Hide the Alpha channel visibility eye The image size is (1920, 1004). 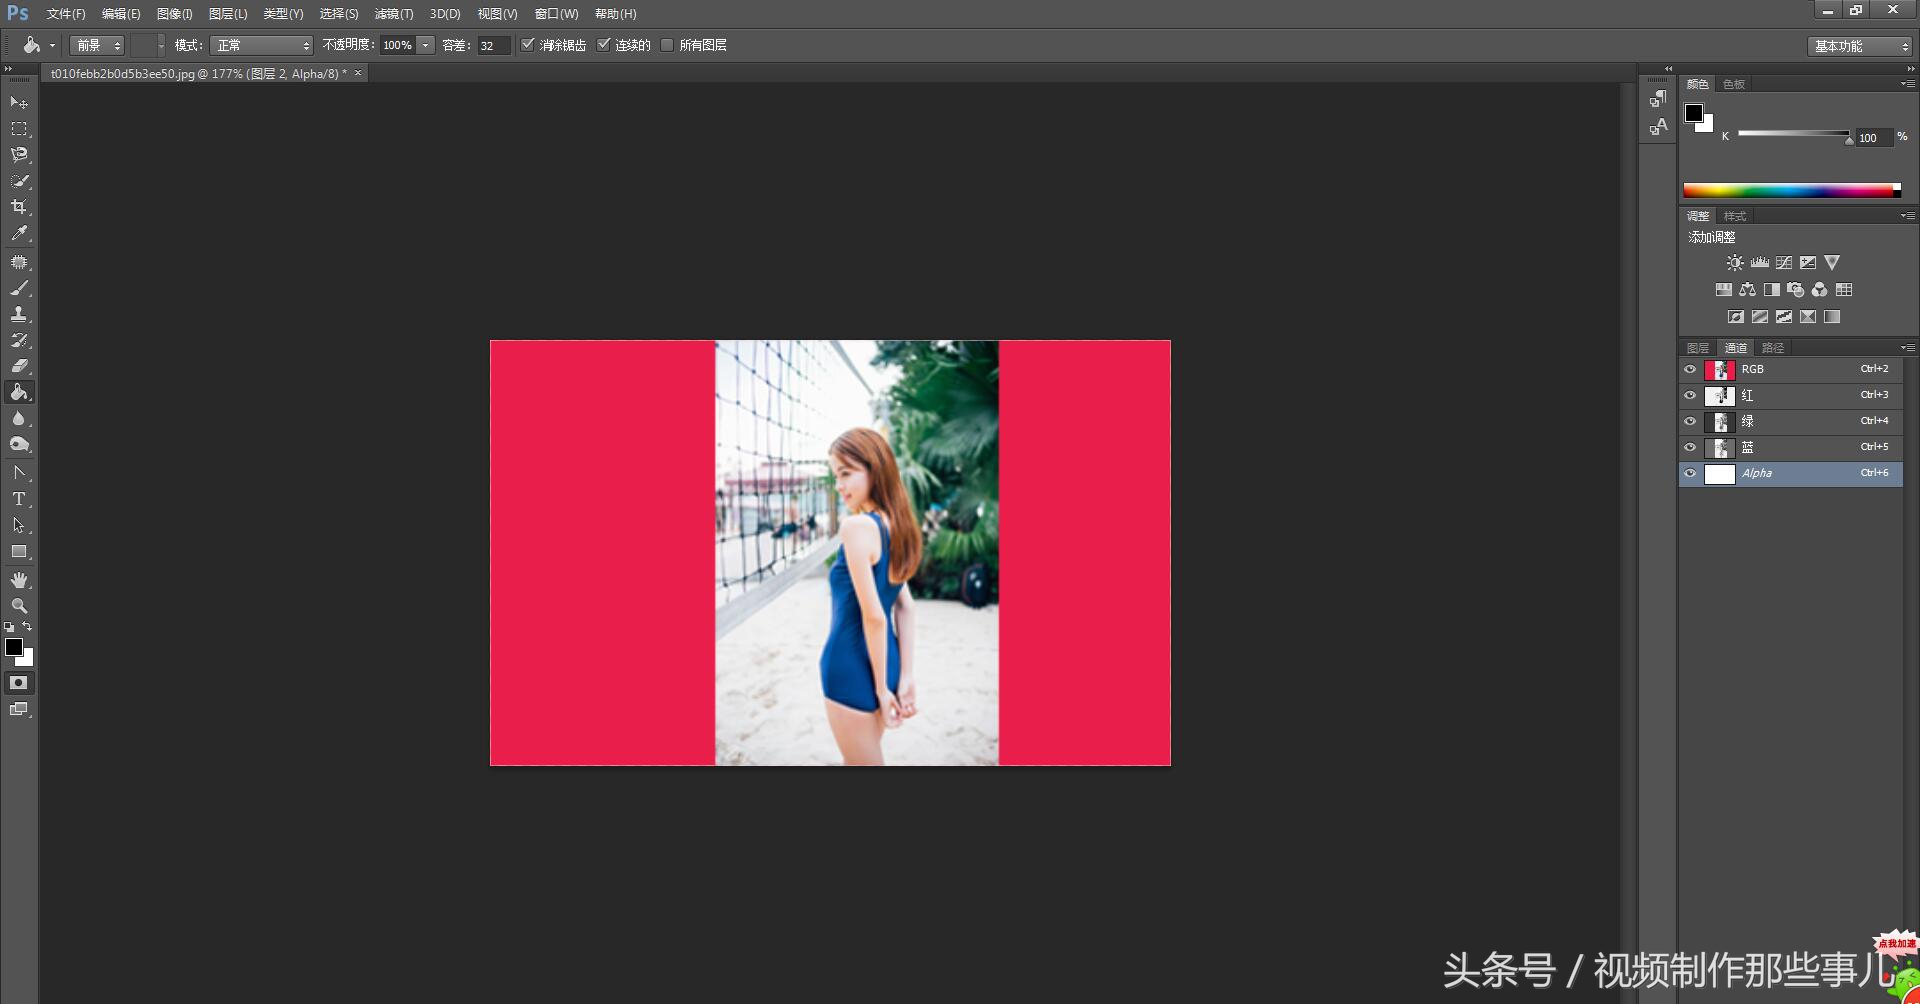1690,474
